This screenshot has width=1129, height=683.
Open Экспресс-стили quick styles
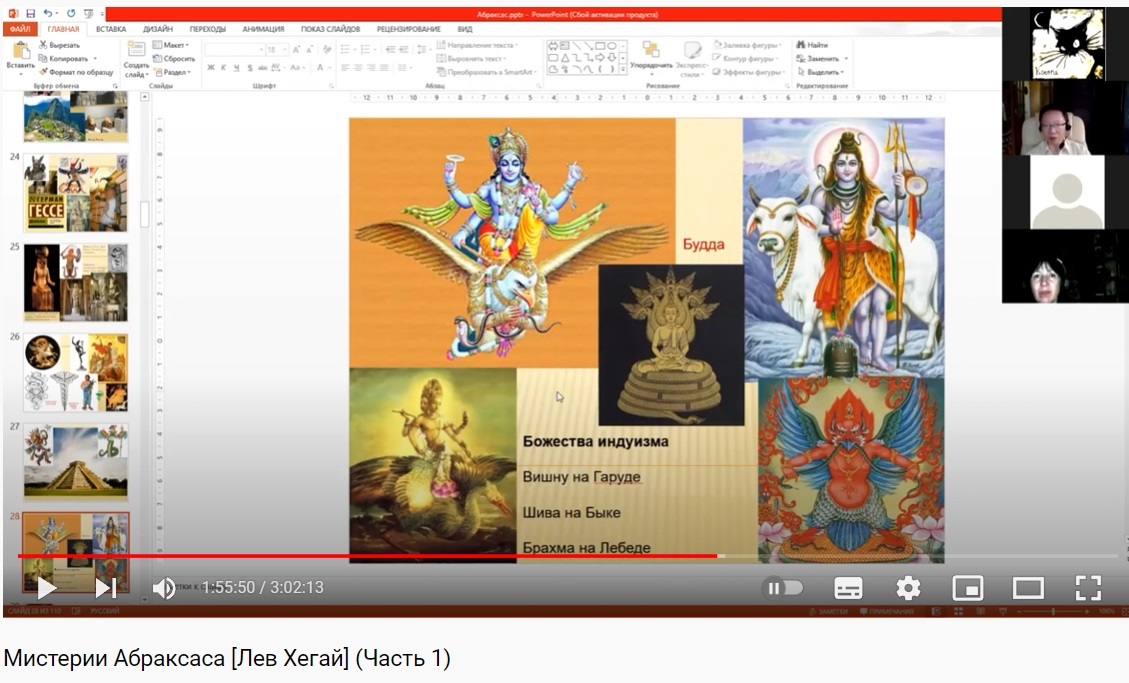[x=691, y=58]
